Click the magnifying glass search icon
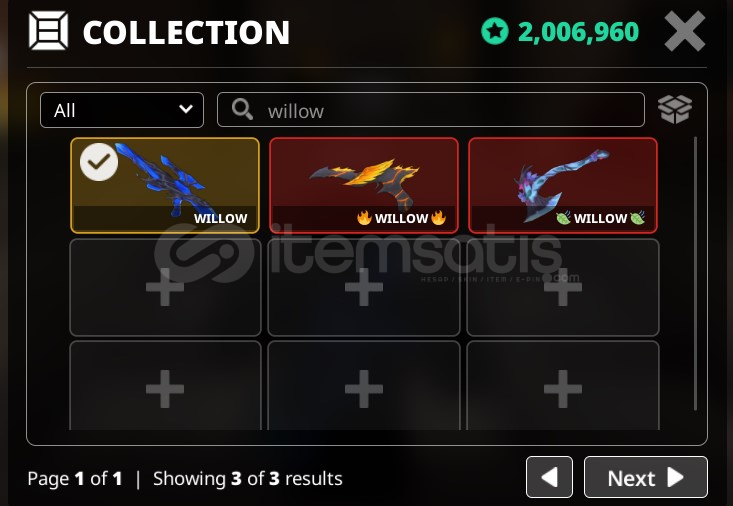733x506 pixels. (242, 109)
